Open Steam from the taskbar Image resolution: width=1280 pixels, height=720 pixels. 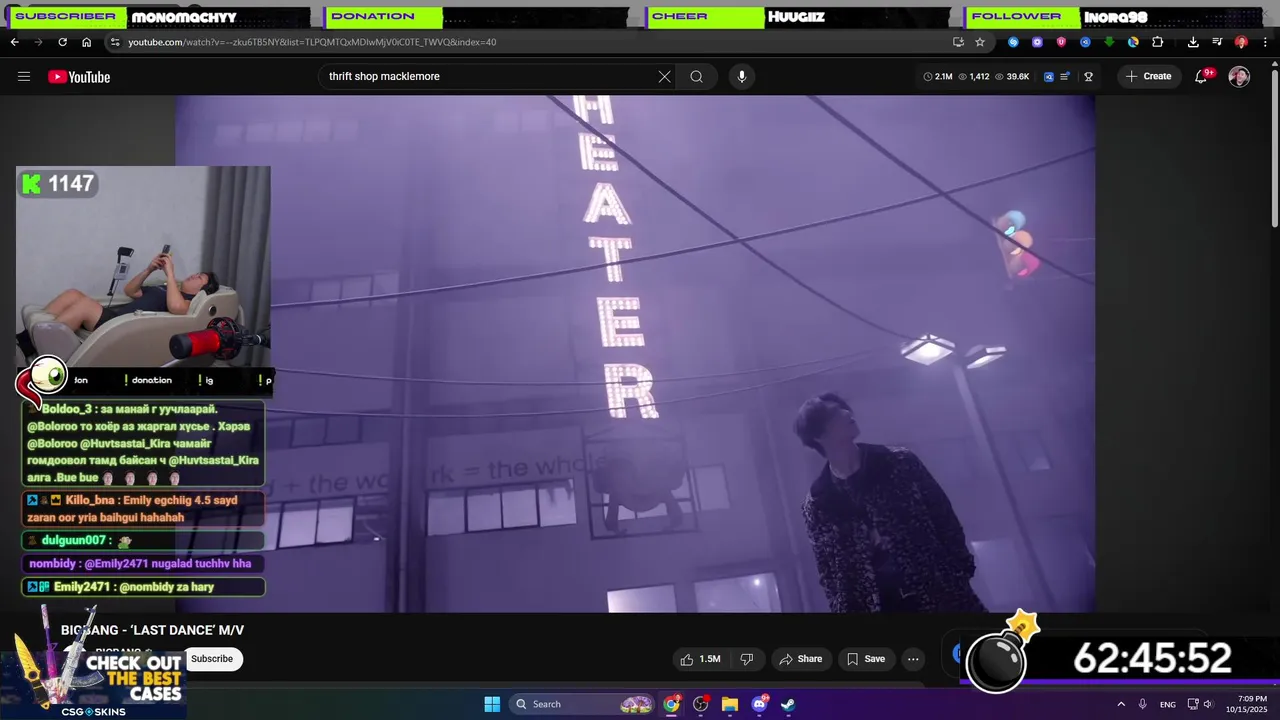coord(788,704)
